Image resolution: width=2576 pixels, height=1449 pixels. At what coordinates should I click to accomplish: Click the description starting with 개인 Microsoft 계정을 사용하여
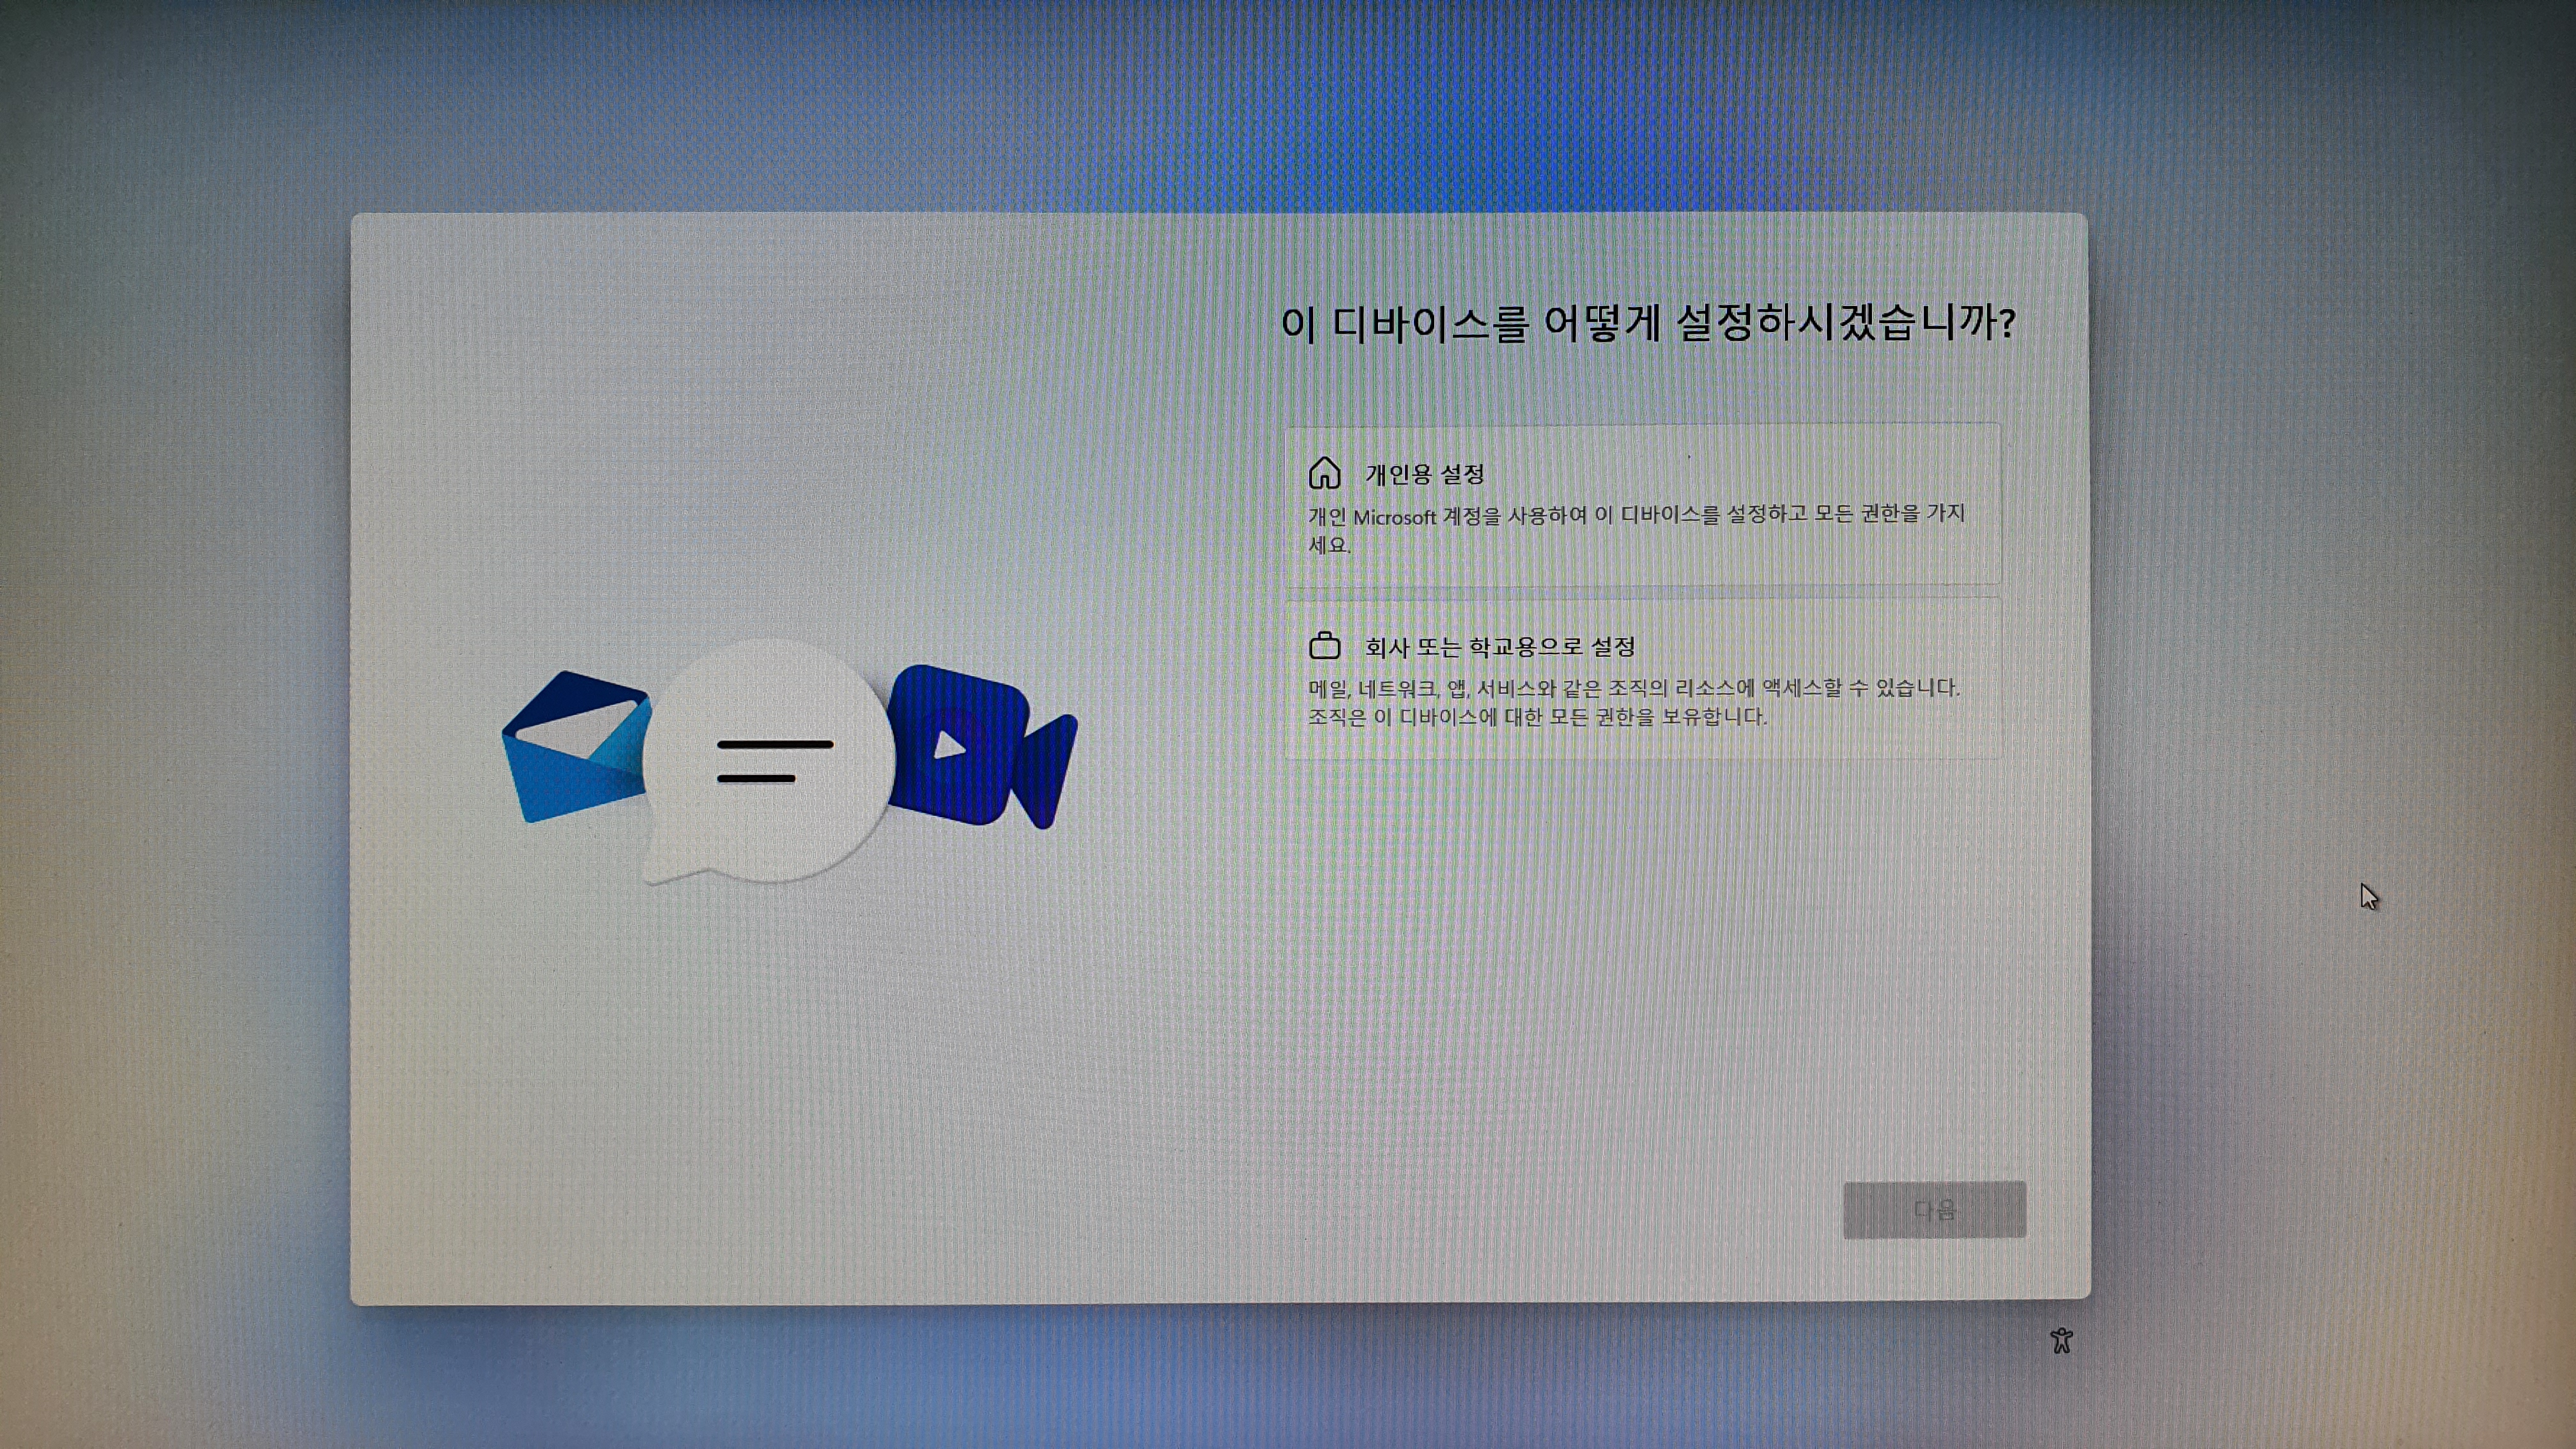tap(1636, 529)
